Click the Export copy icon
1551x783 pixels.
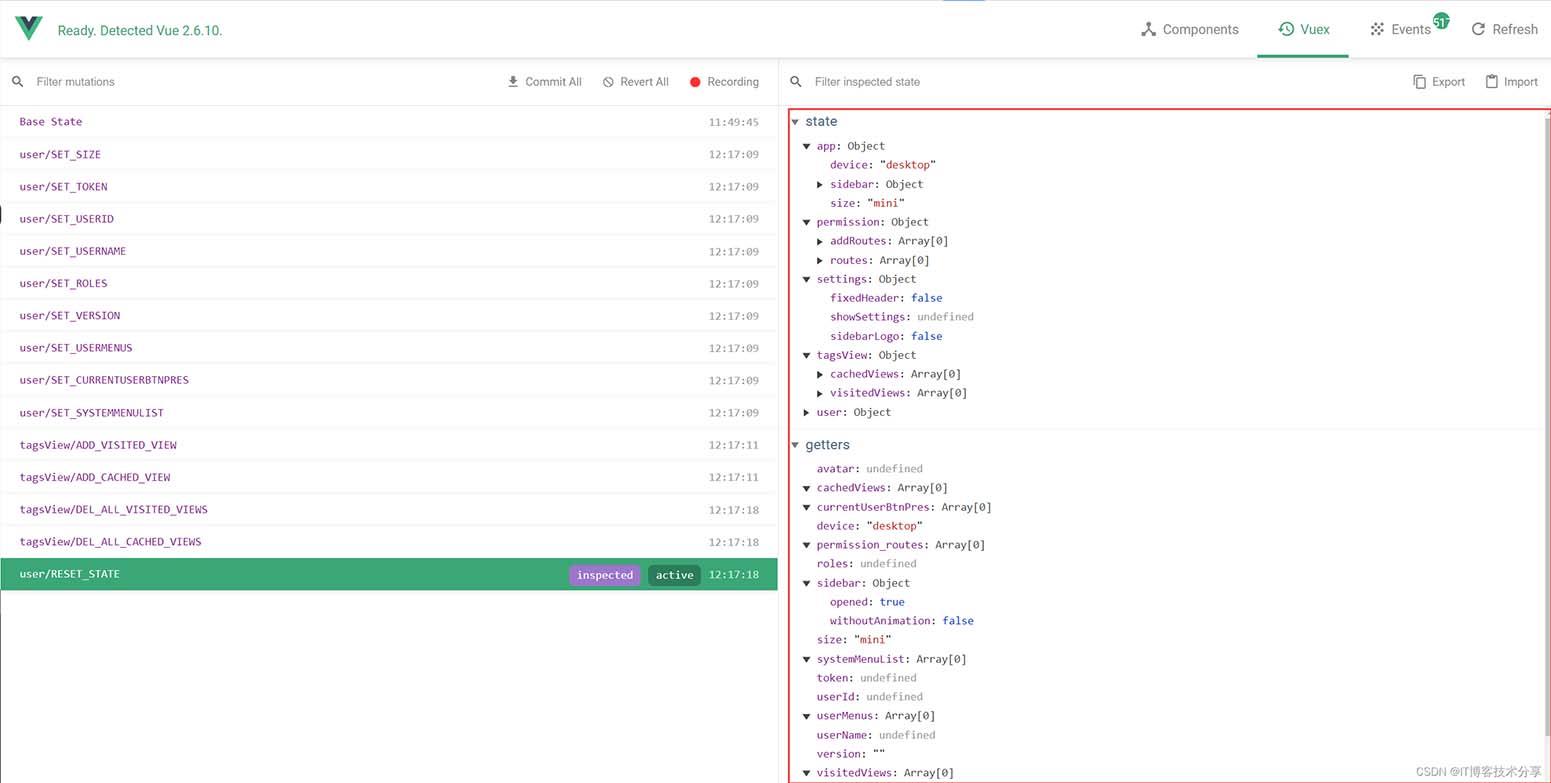(1419, 82)
